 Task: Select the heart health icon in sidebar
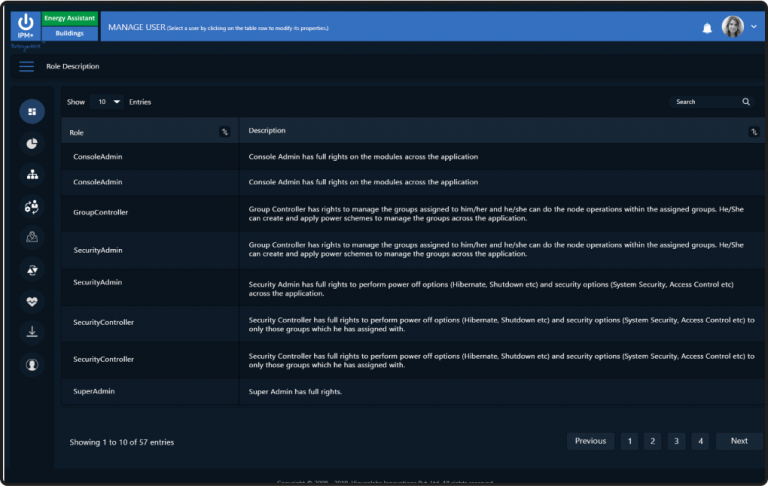[x=32, y=301]
